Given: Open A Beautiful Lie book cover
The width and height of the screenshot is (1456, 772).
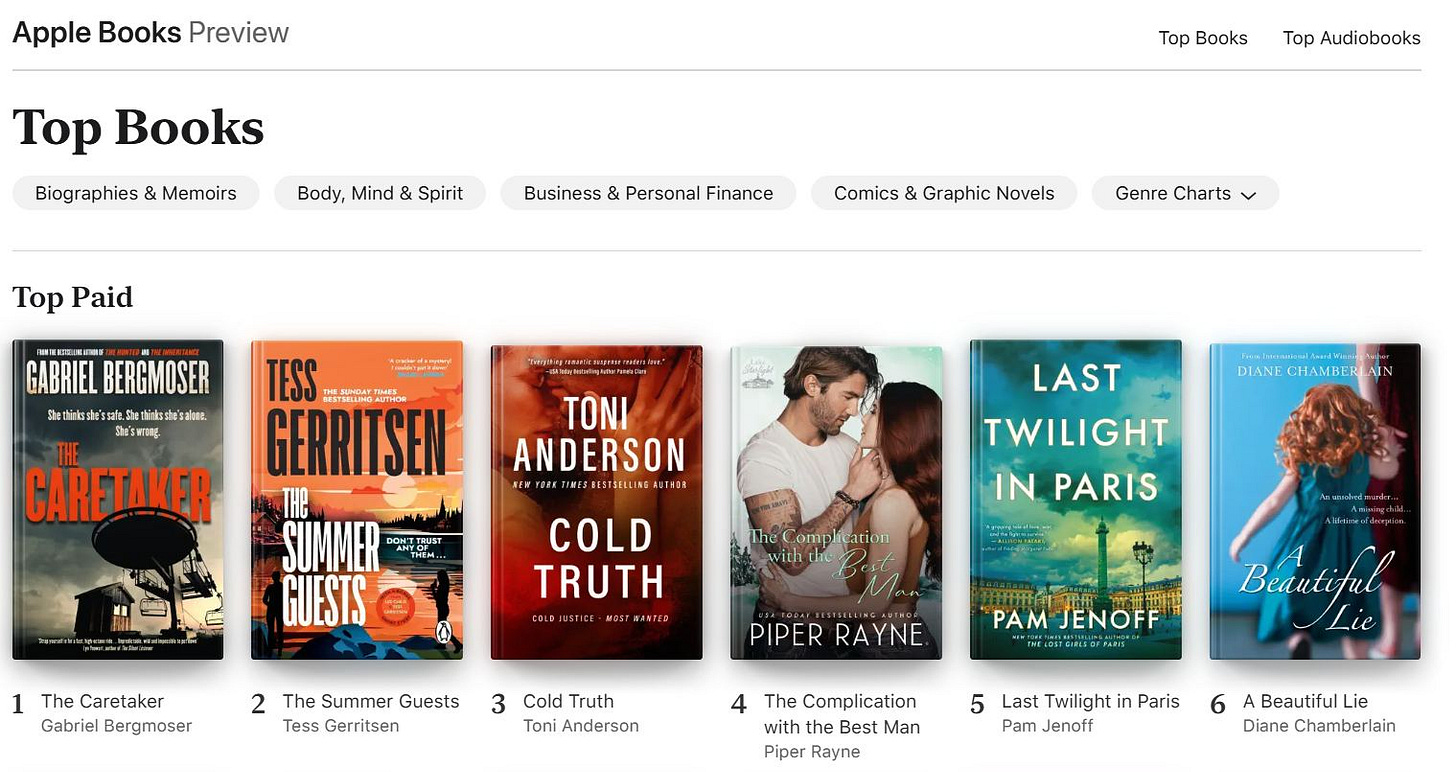Looking at the screenshot, I should pos(1315,502).
